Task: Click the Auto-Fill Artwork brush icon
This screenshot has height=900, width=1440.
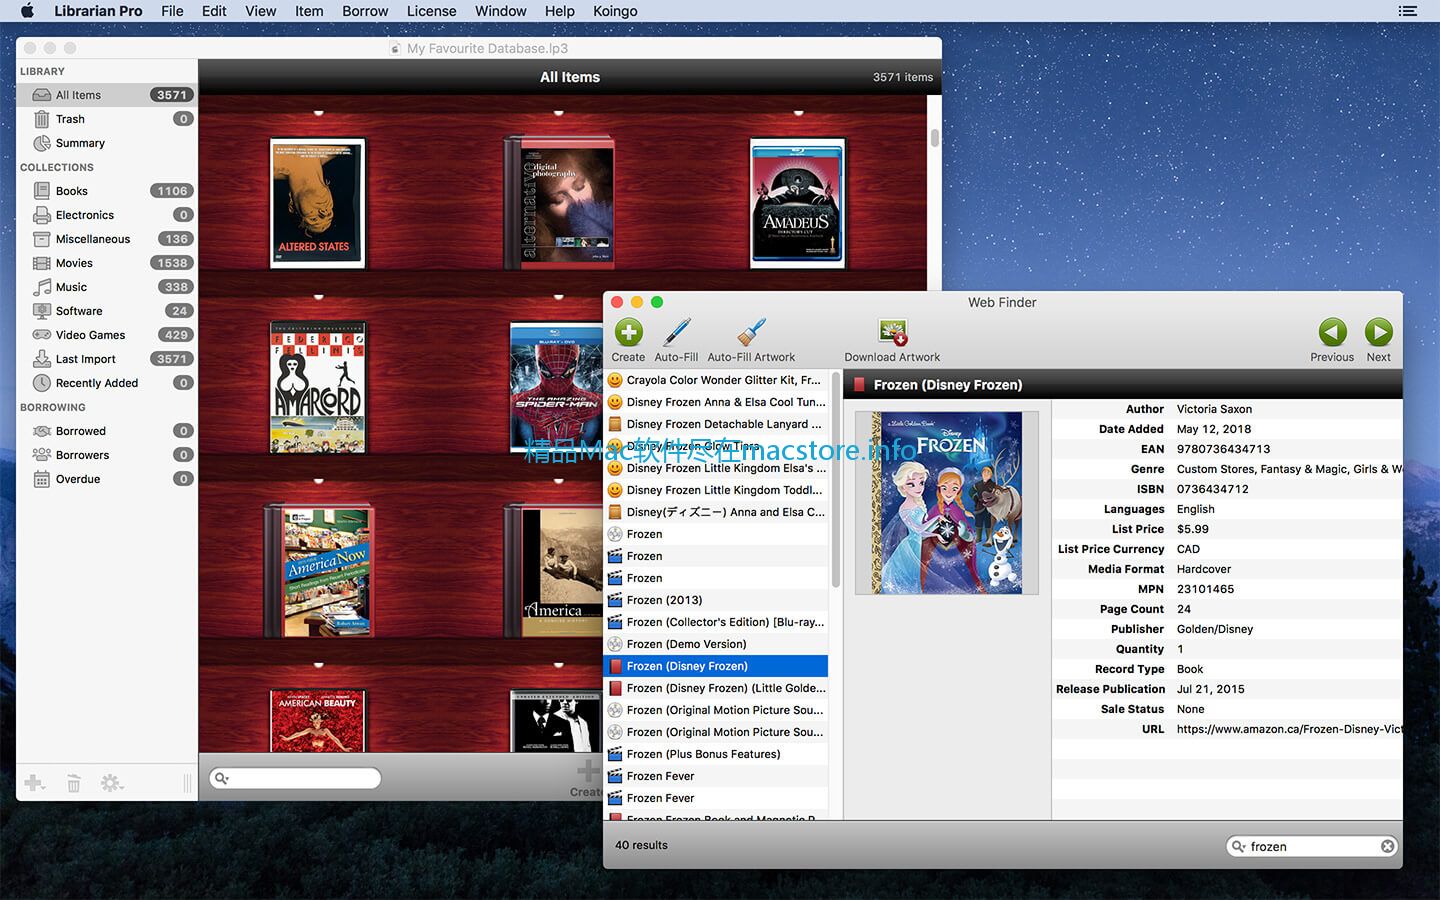Action: click(751, 332)
